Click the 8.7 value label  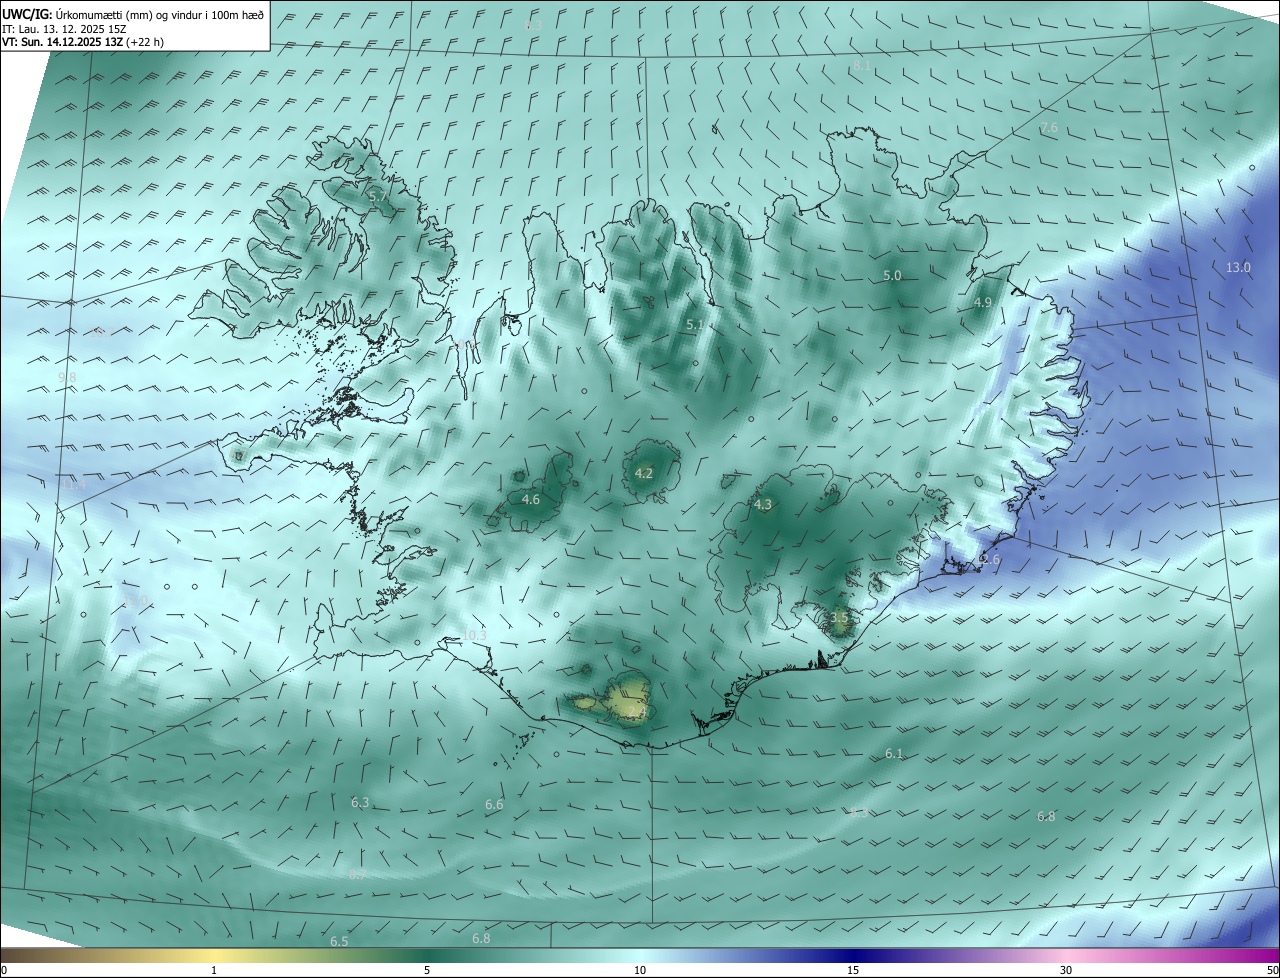tap(357, 874)
